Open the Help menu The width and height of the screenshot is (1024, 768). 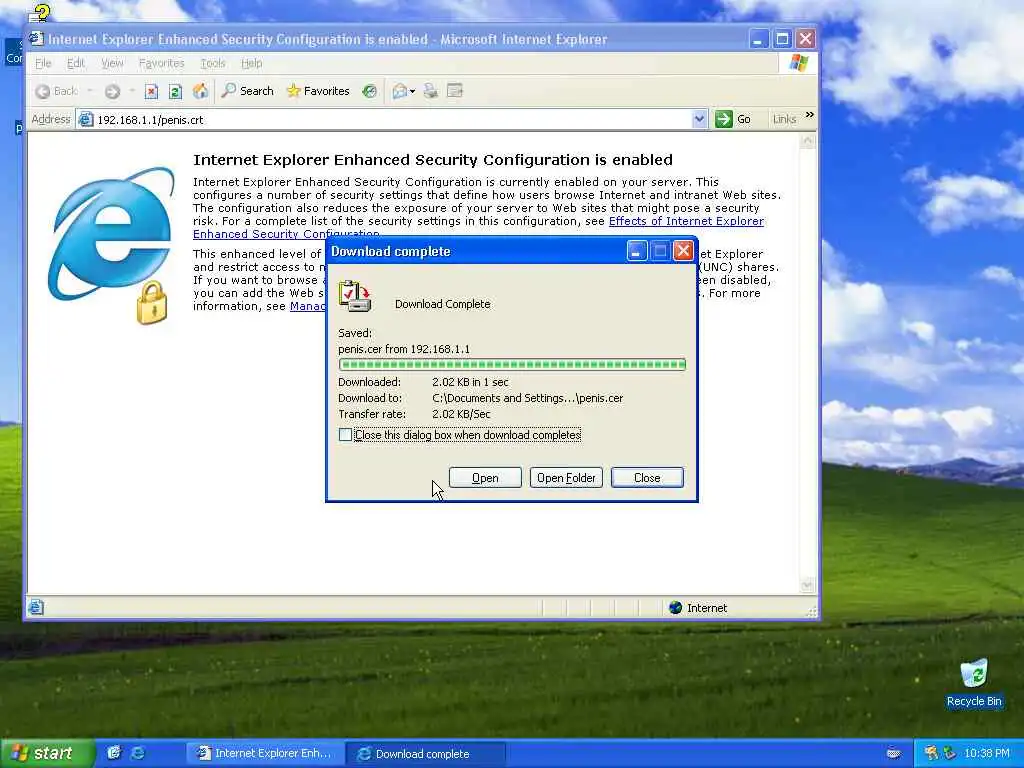[x=251, y=63]
